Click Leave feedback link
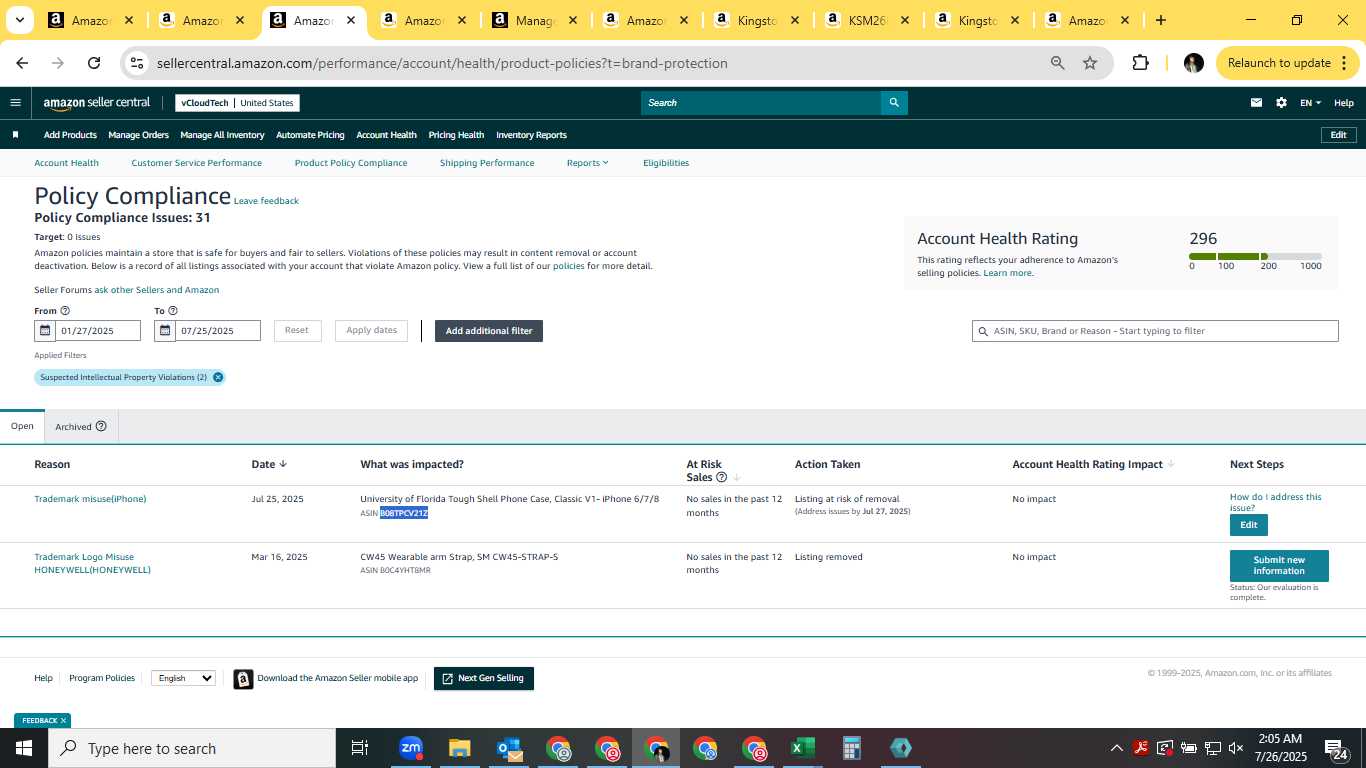This screenshot has width=1366, height=768. click(266, 201)
